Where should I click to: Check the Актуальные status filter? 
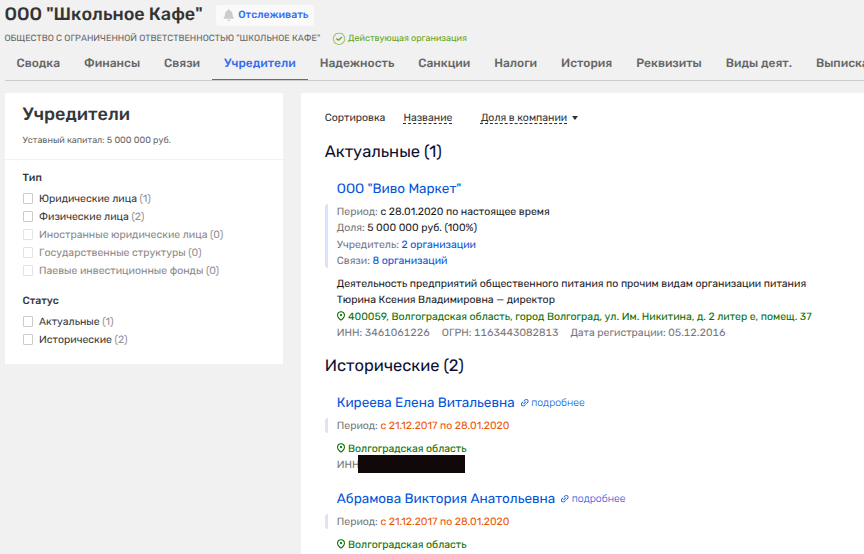pos(28,322)
